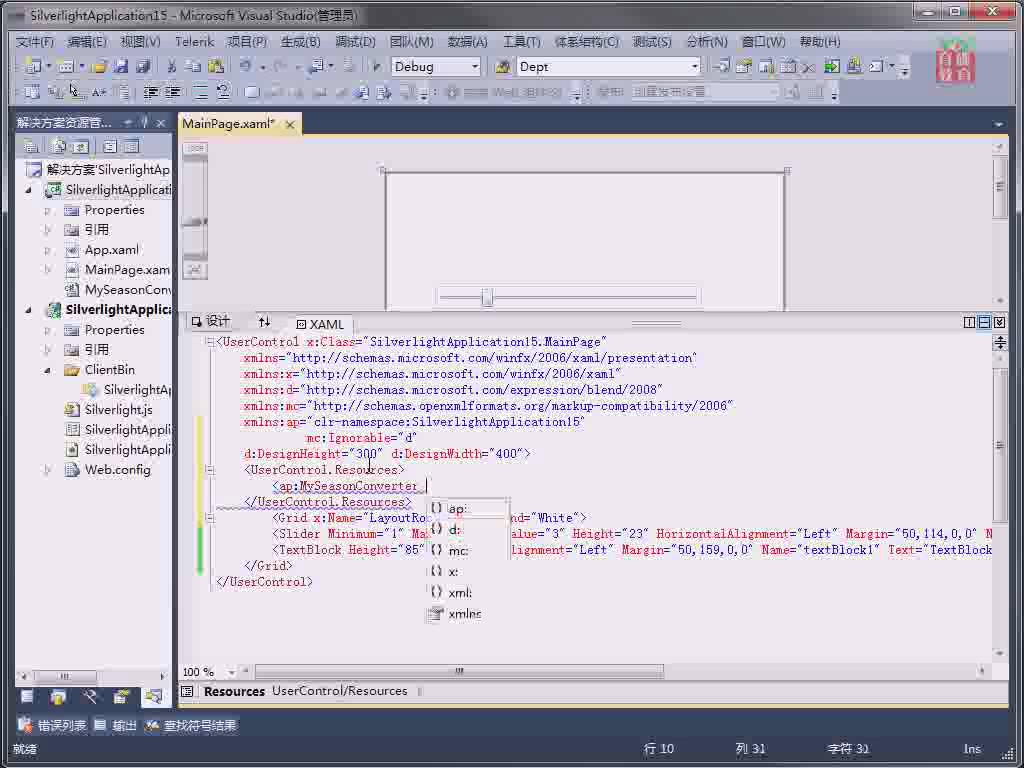
Task: Open the 调试(D) menu
Action: (x=355, y=42)
